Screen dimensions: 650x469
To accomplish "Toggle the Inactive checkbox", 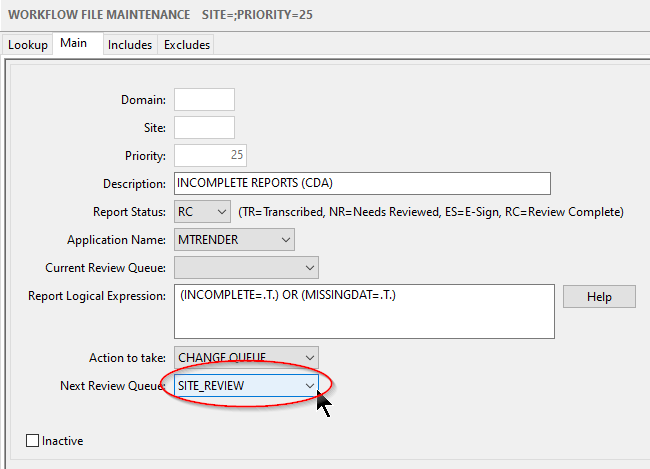I will (32, 441).
